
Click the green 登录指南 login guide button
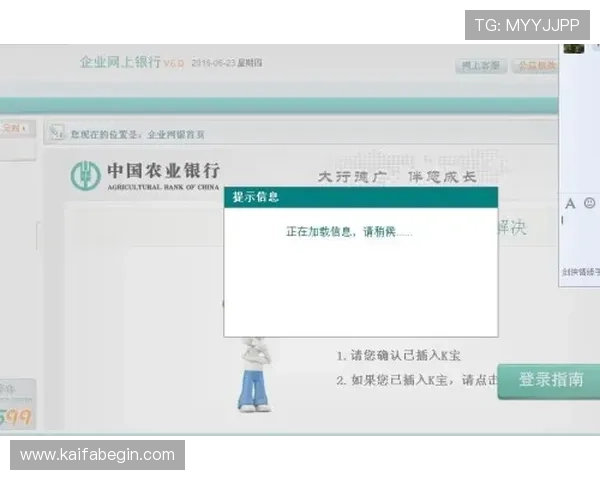[x=550, y=380]
